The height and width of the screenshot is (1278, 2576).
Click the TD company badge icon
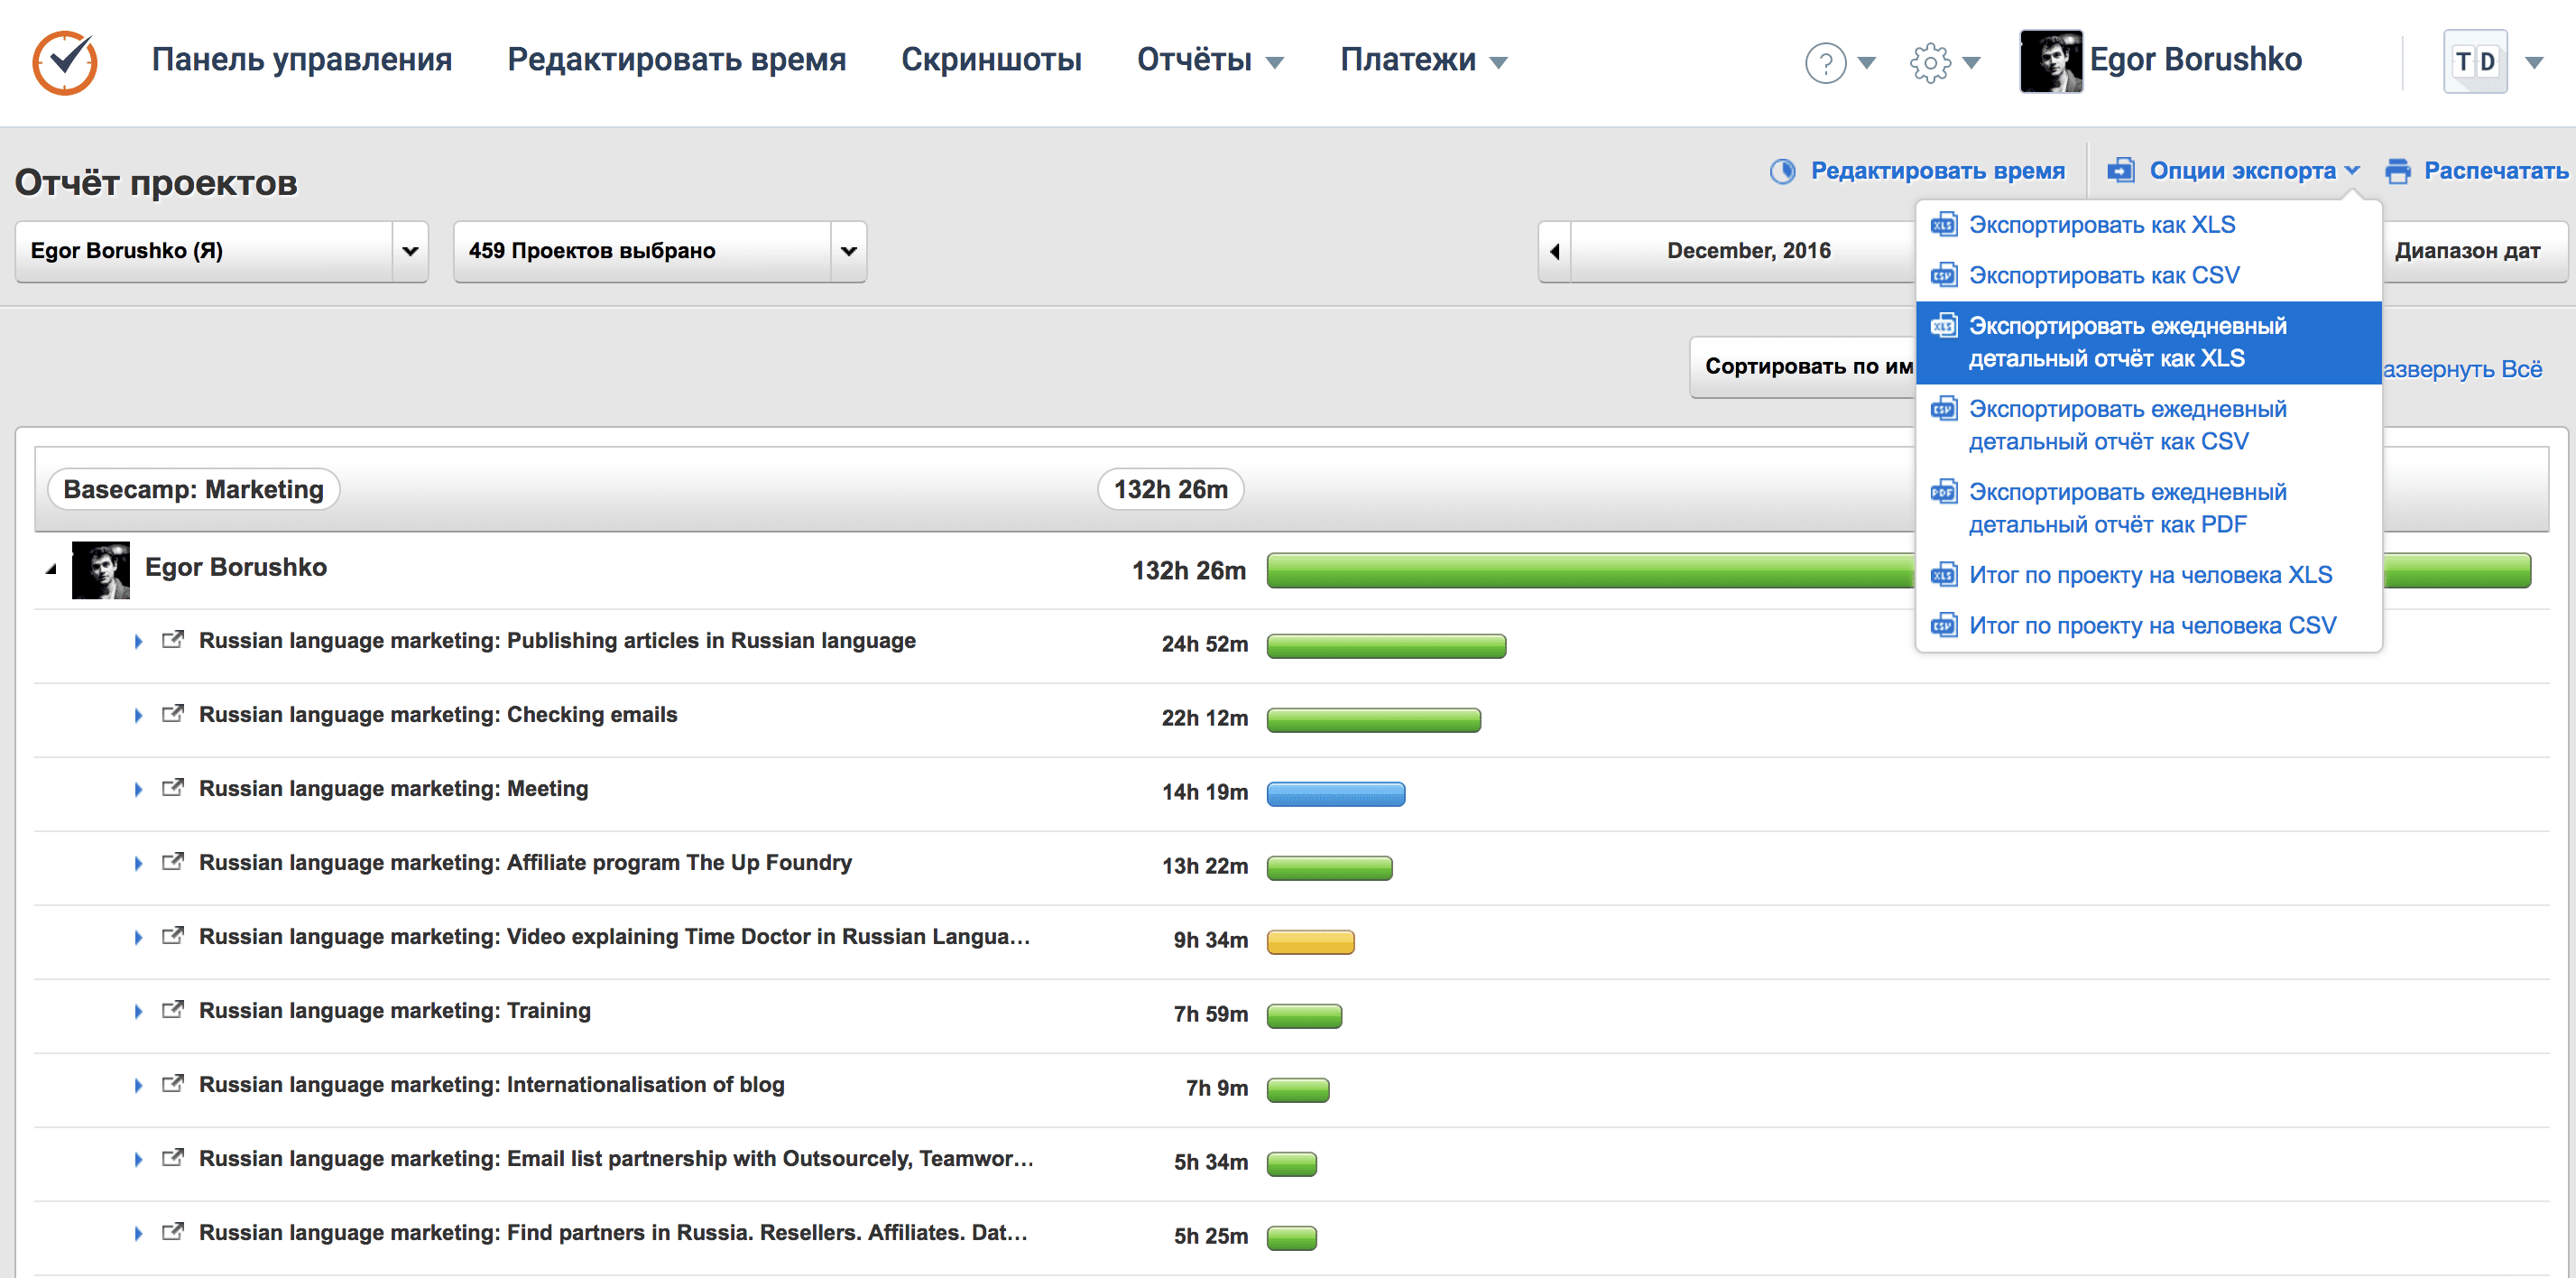click(x=2474, y=62)
